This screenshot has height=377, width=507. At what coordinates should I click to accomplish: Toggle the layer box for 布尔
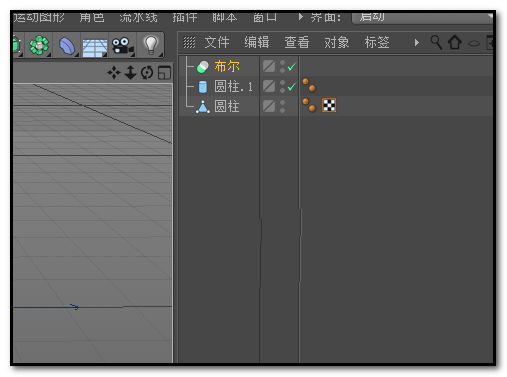269,66
